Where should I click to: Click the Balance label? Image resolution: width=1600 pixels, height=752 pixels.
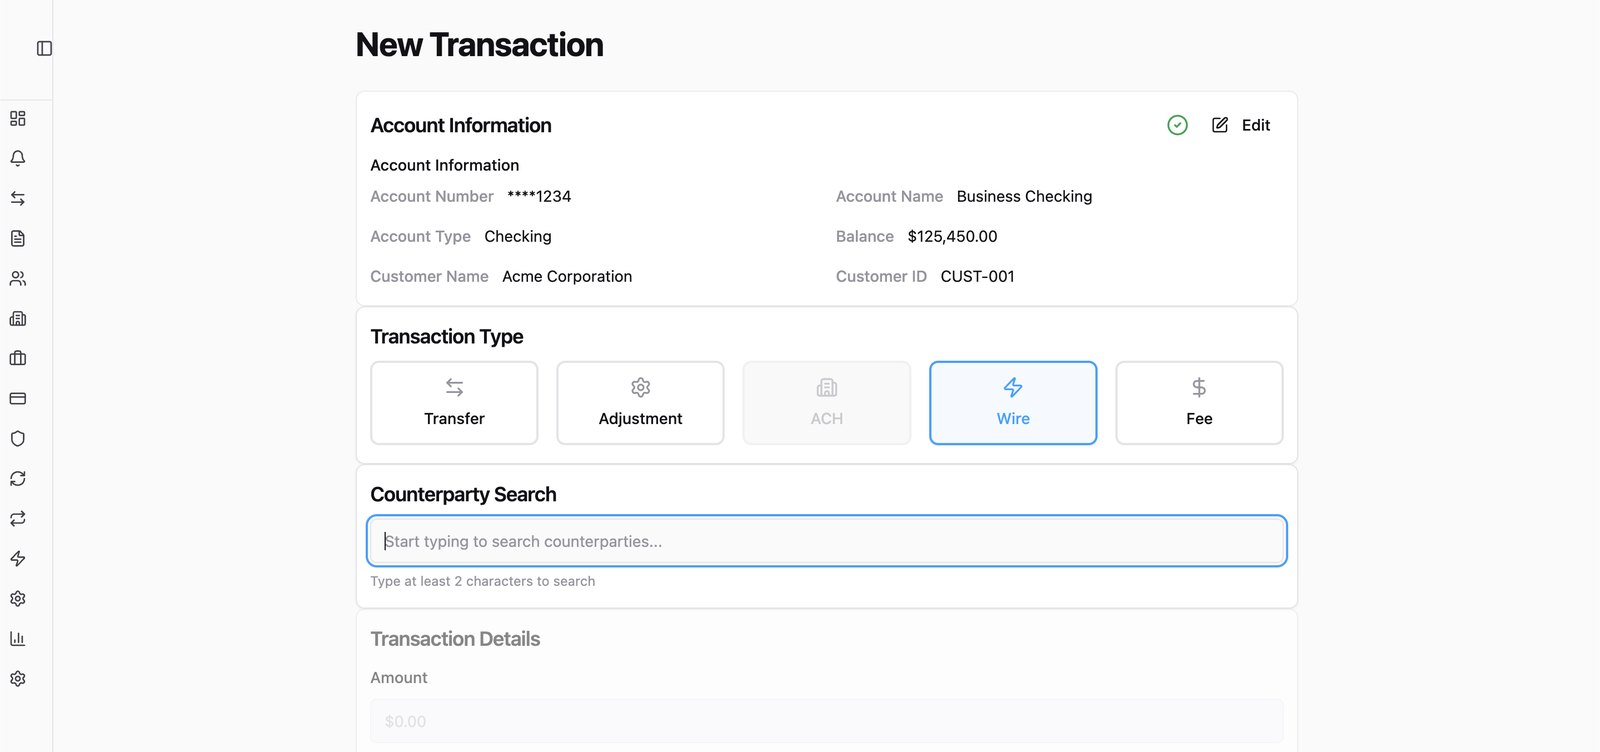coord(865,236)
